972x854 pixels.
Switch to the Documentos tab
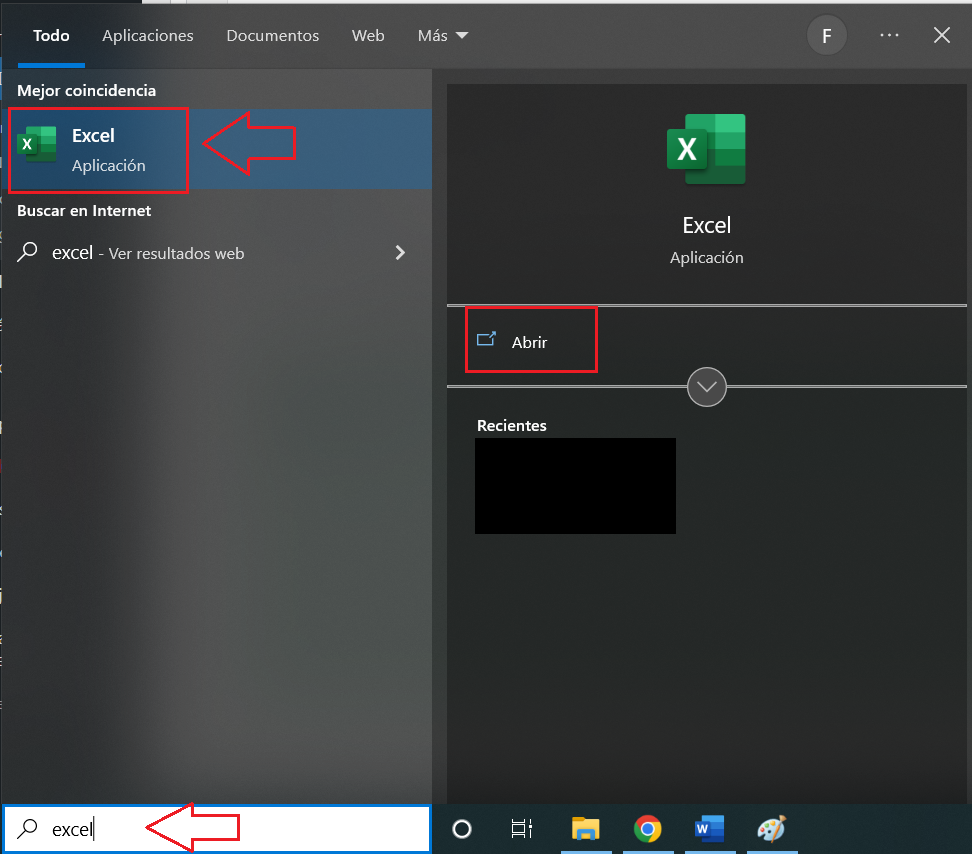coord(272,35)
